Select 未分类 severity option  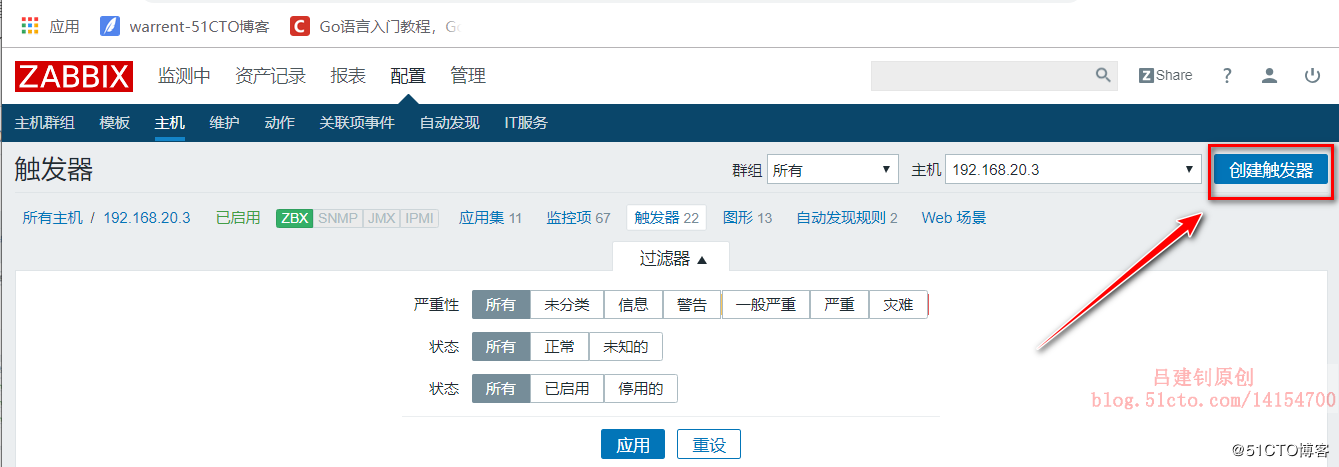click(x=567, y=305)
